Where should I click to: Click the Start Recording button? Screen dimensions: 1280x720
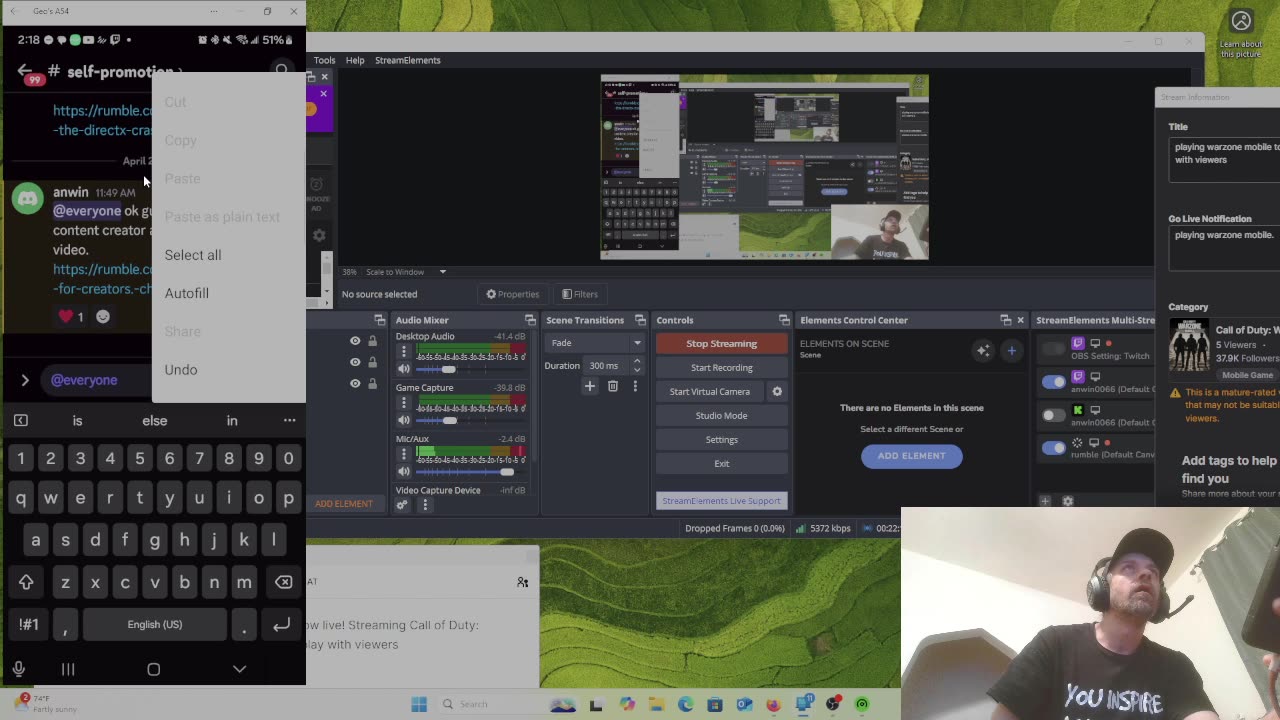(x=721, y=367)
